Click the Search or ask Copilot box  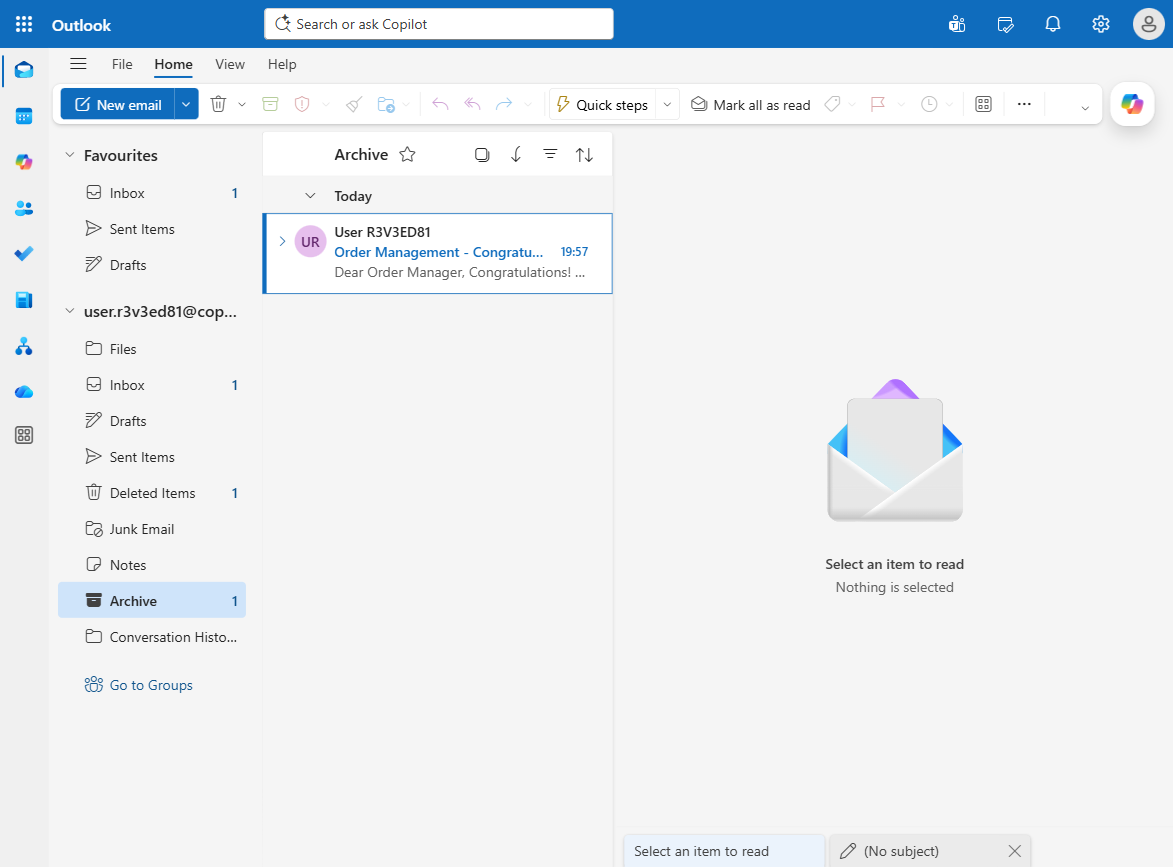[x=438, y=24]
